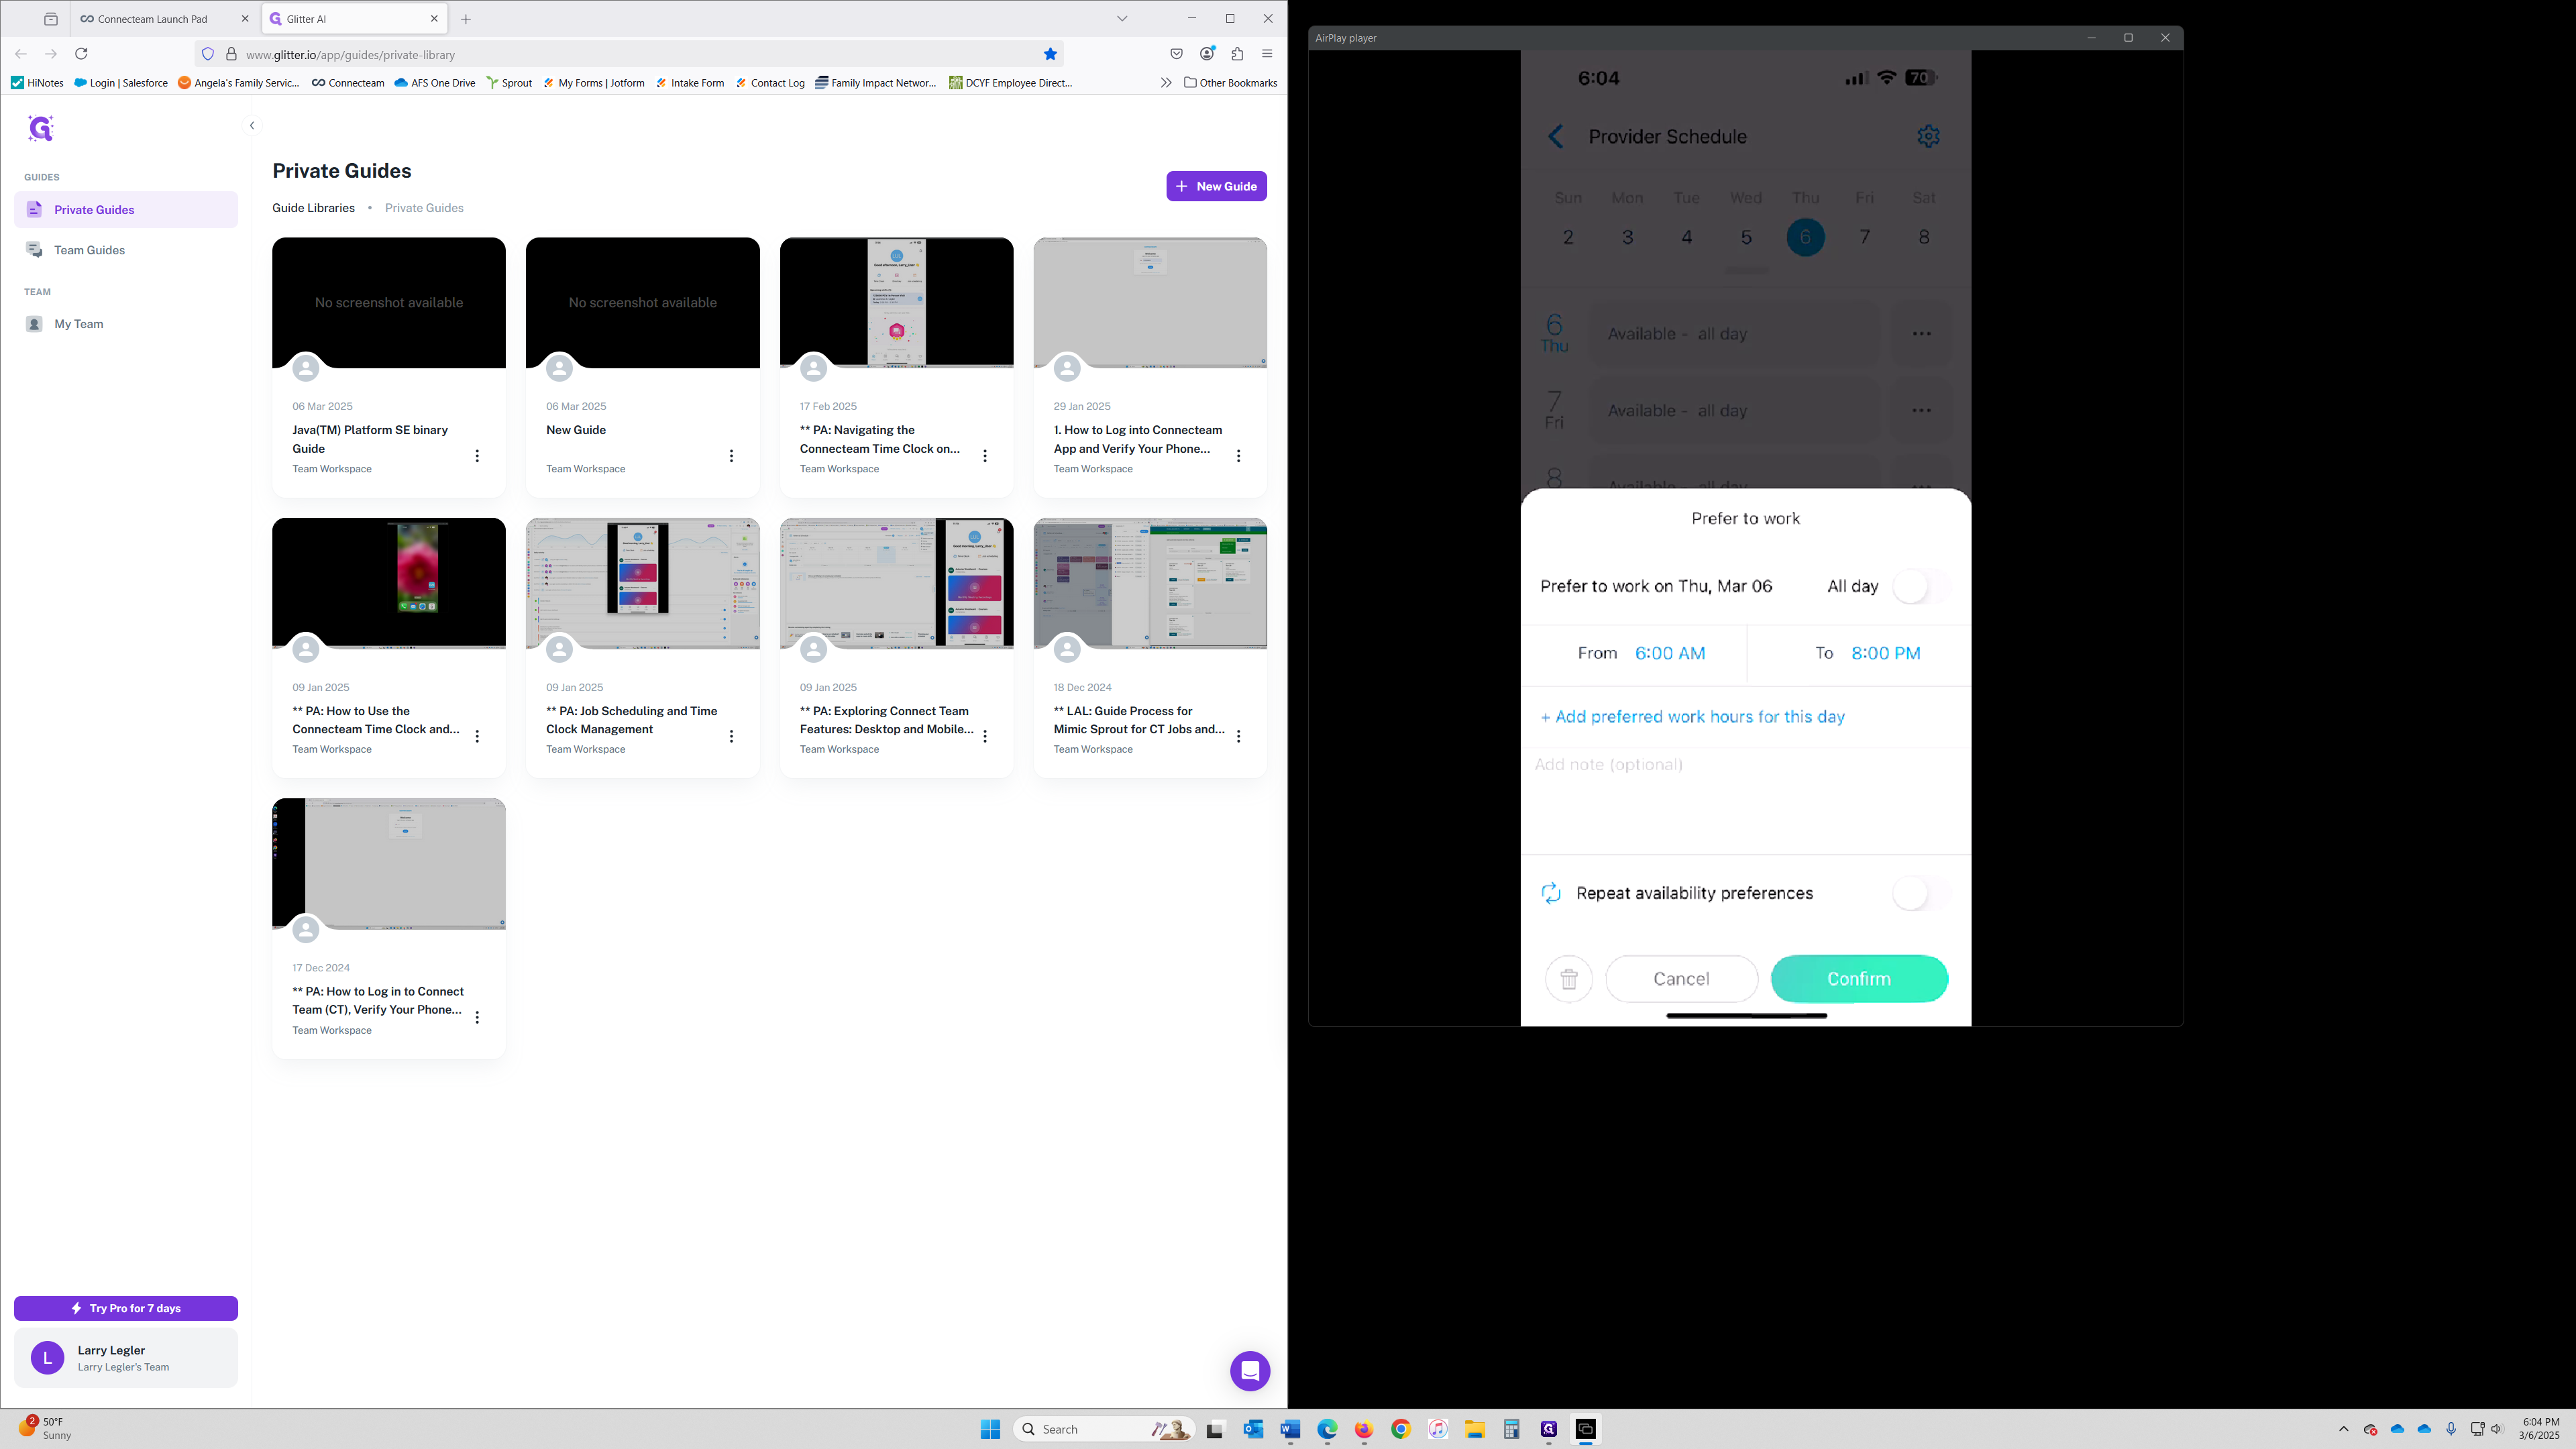Open Outlook from the taskbar

[x=1253, y=1429]
